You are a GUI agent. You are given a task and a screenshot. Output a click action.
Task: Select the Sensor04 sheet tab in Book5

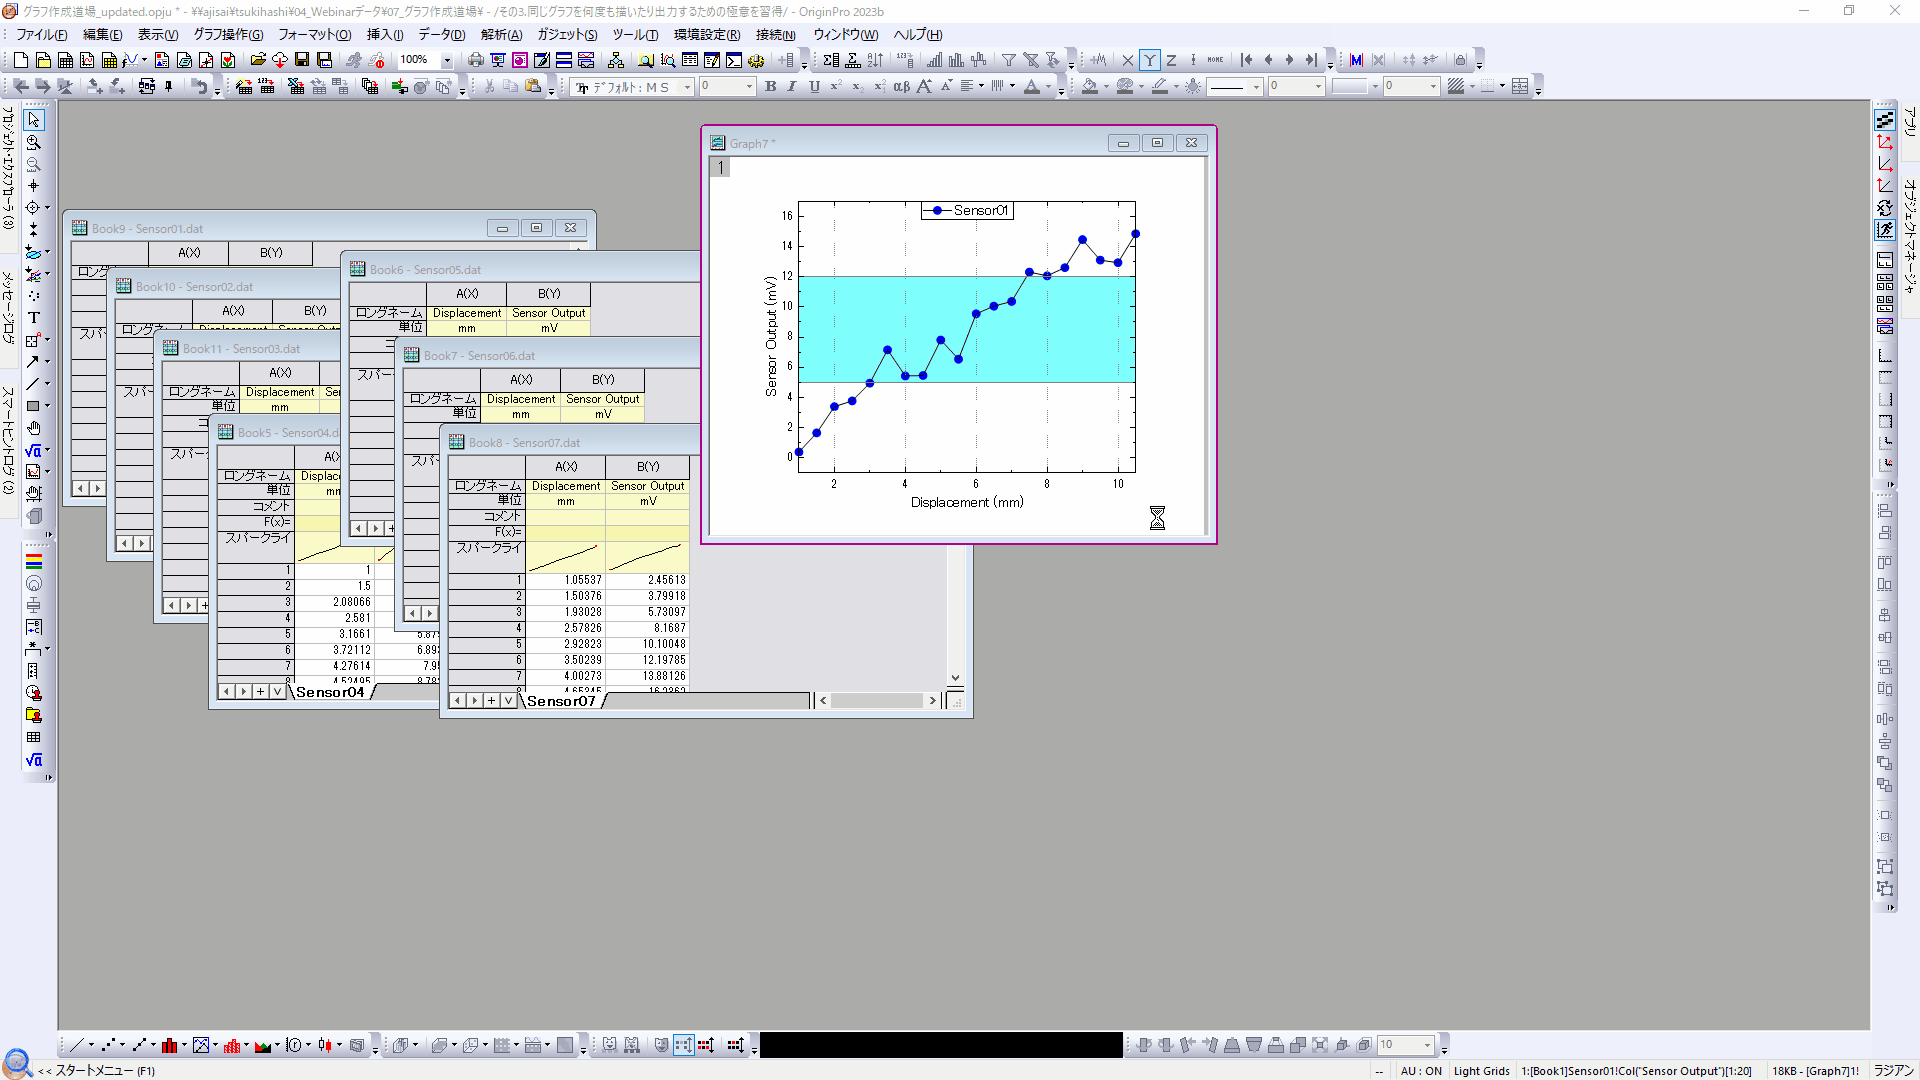tap(330, 692)
